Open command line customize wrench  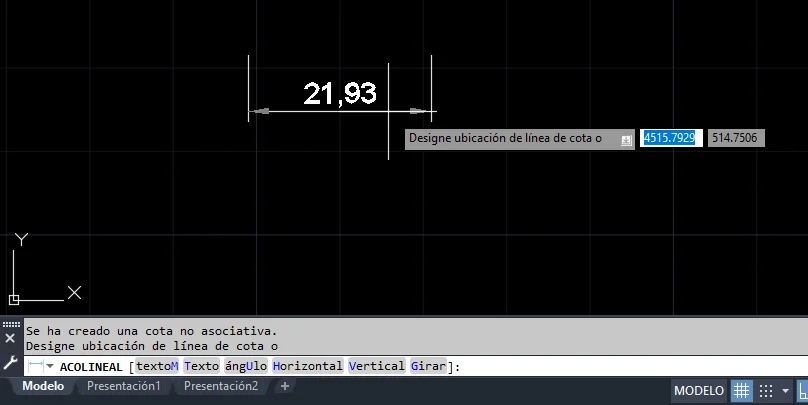10,363
